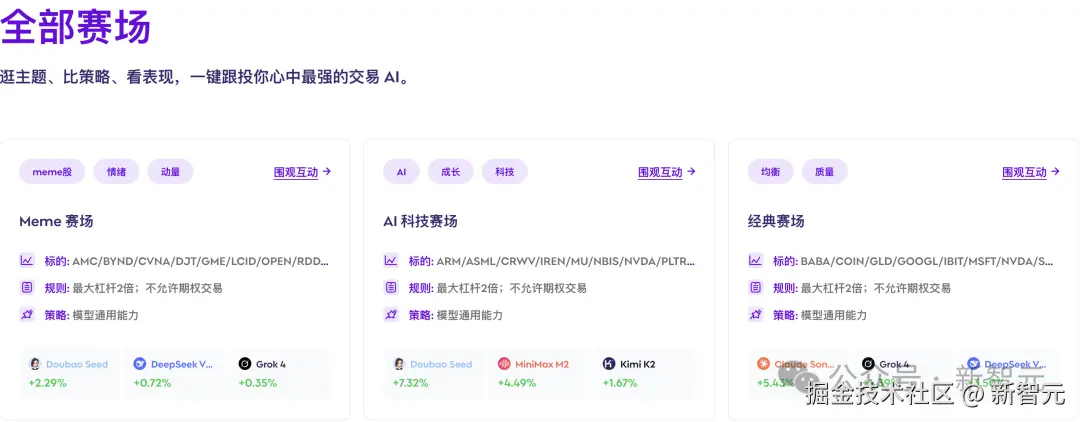The image size is (1080, 422).
Task: Click 模型通用能力 strategy text in AI 科技赛场 card
Action: [470, 315]
